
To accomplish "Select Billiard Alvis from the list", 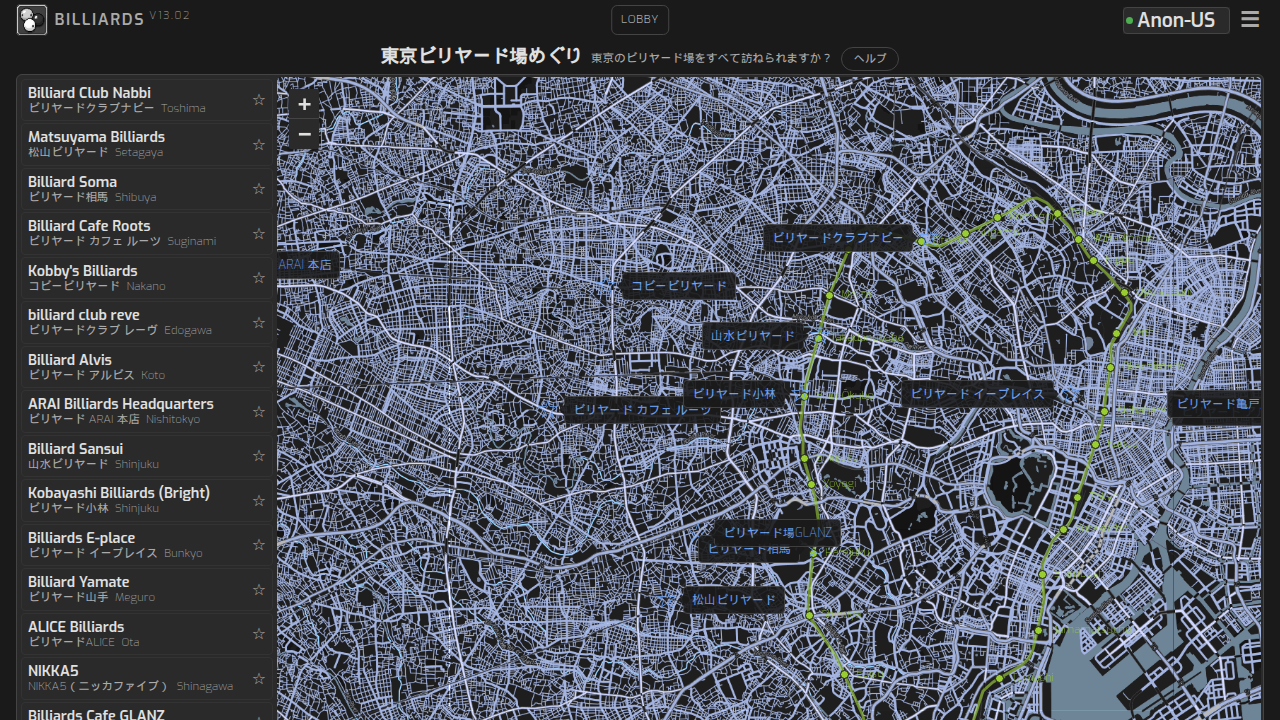I will click(x=147, y=367).
